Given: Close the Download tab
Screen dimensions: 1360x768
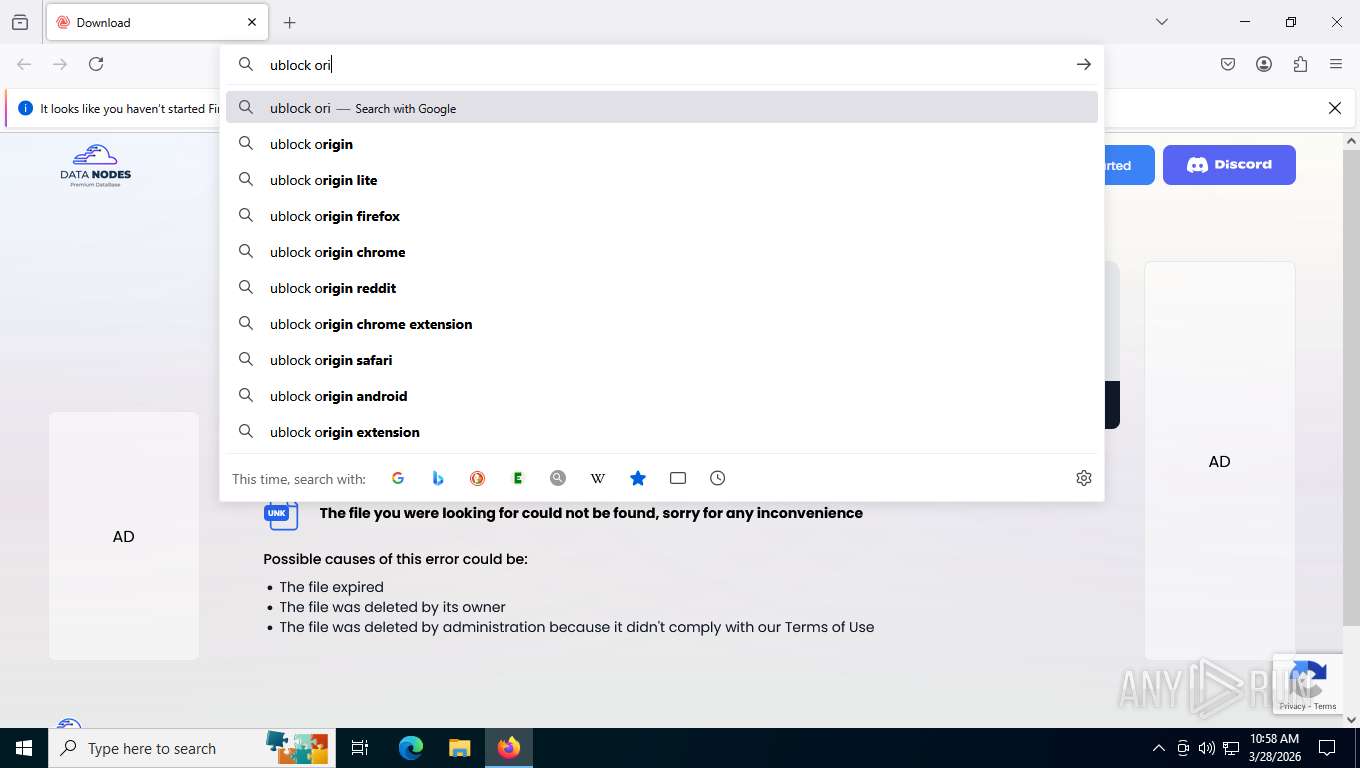Looking at the screenshot, I should 252,22.
